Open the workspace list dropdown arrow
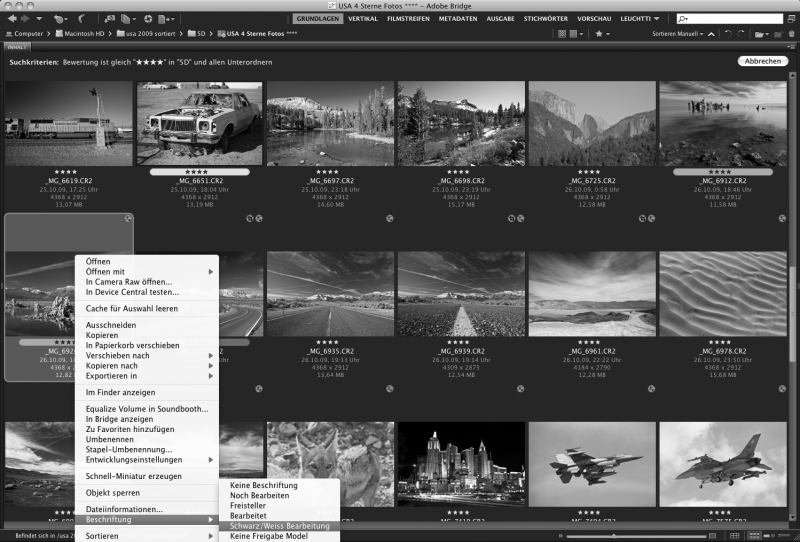The image size is (800, 542). click(x=657, y=19)
